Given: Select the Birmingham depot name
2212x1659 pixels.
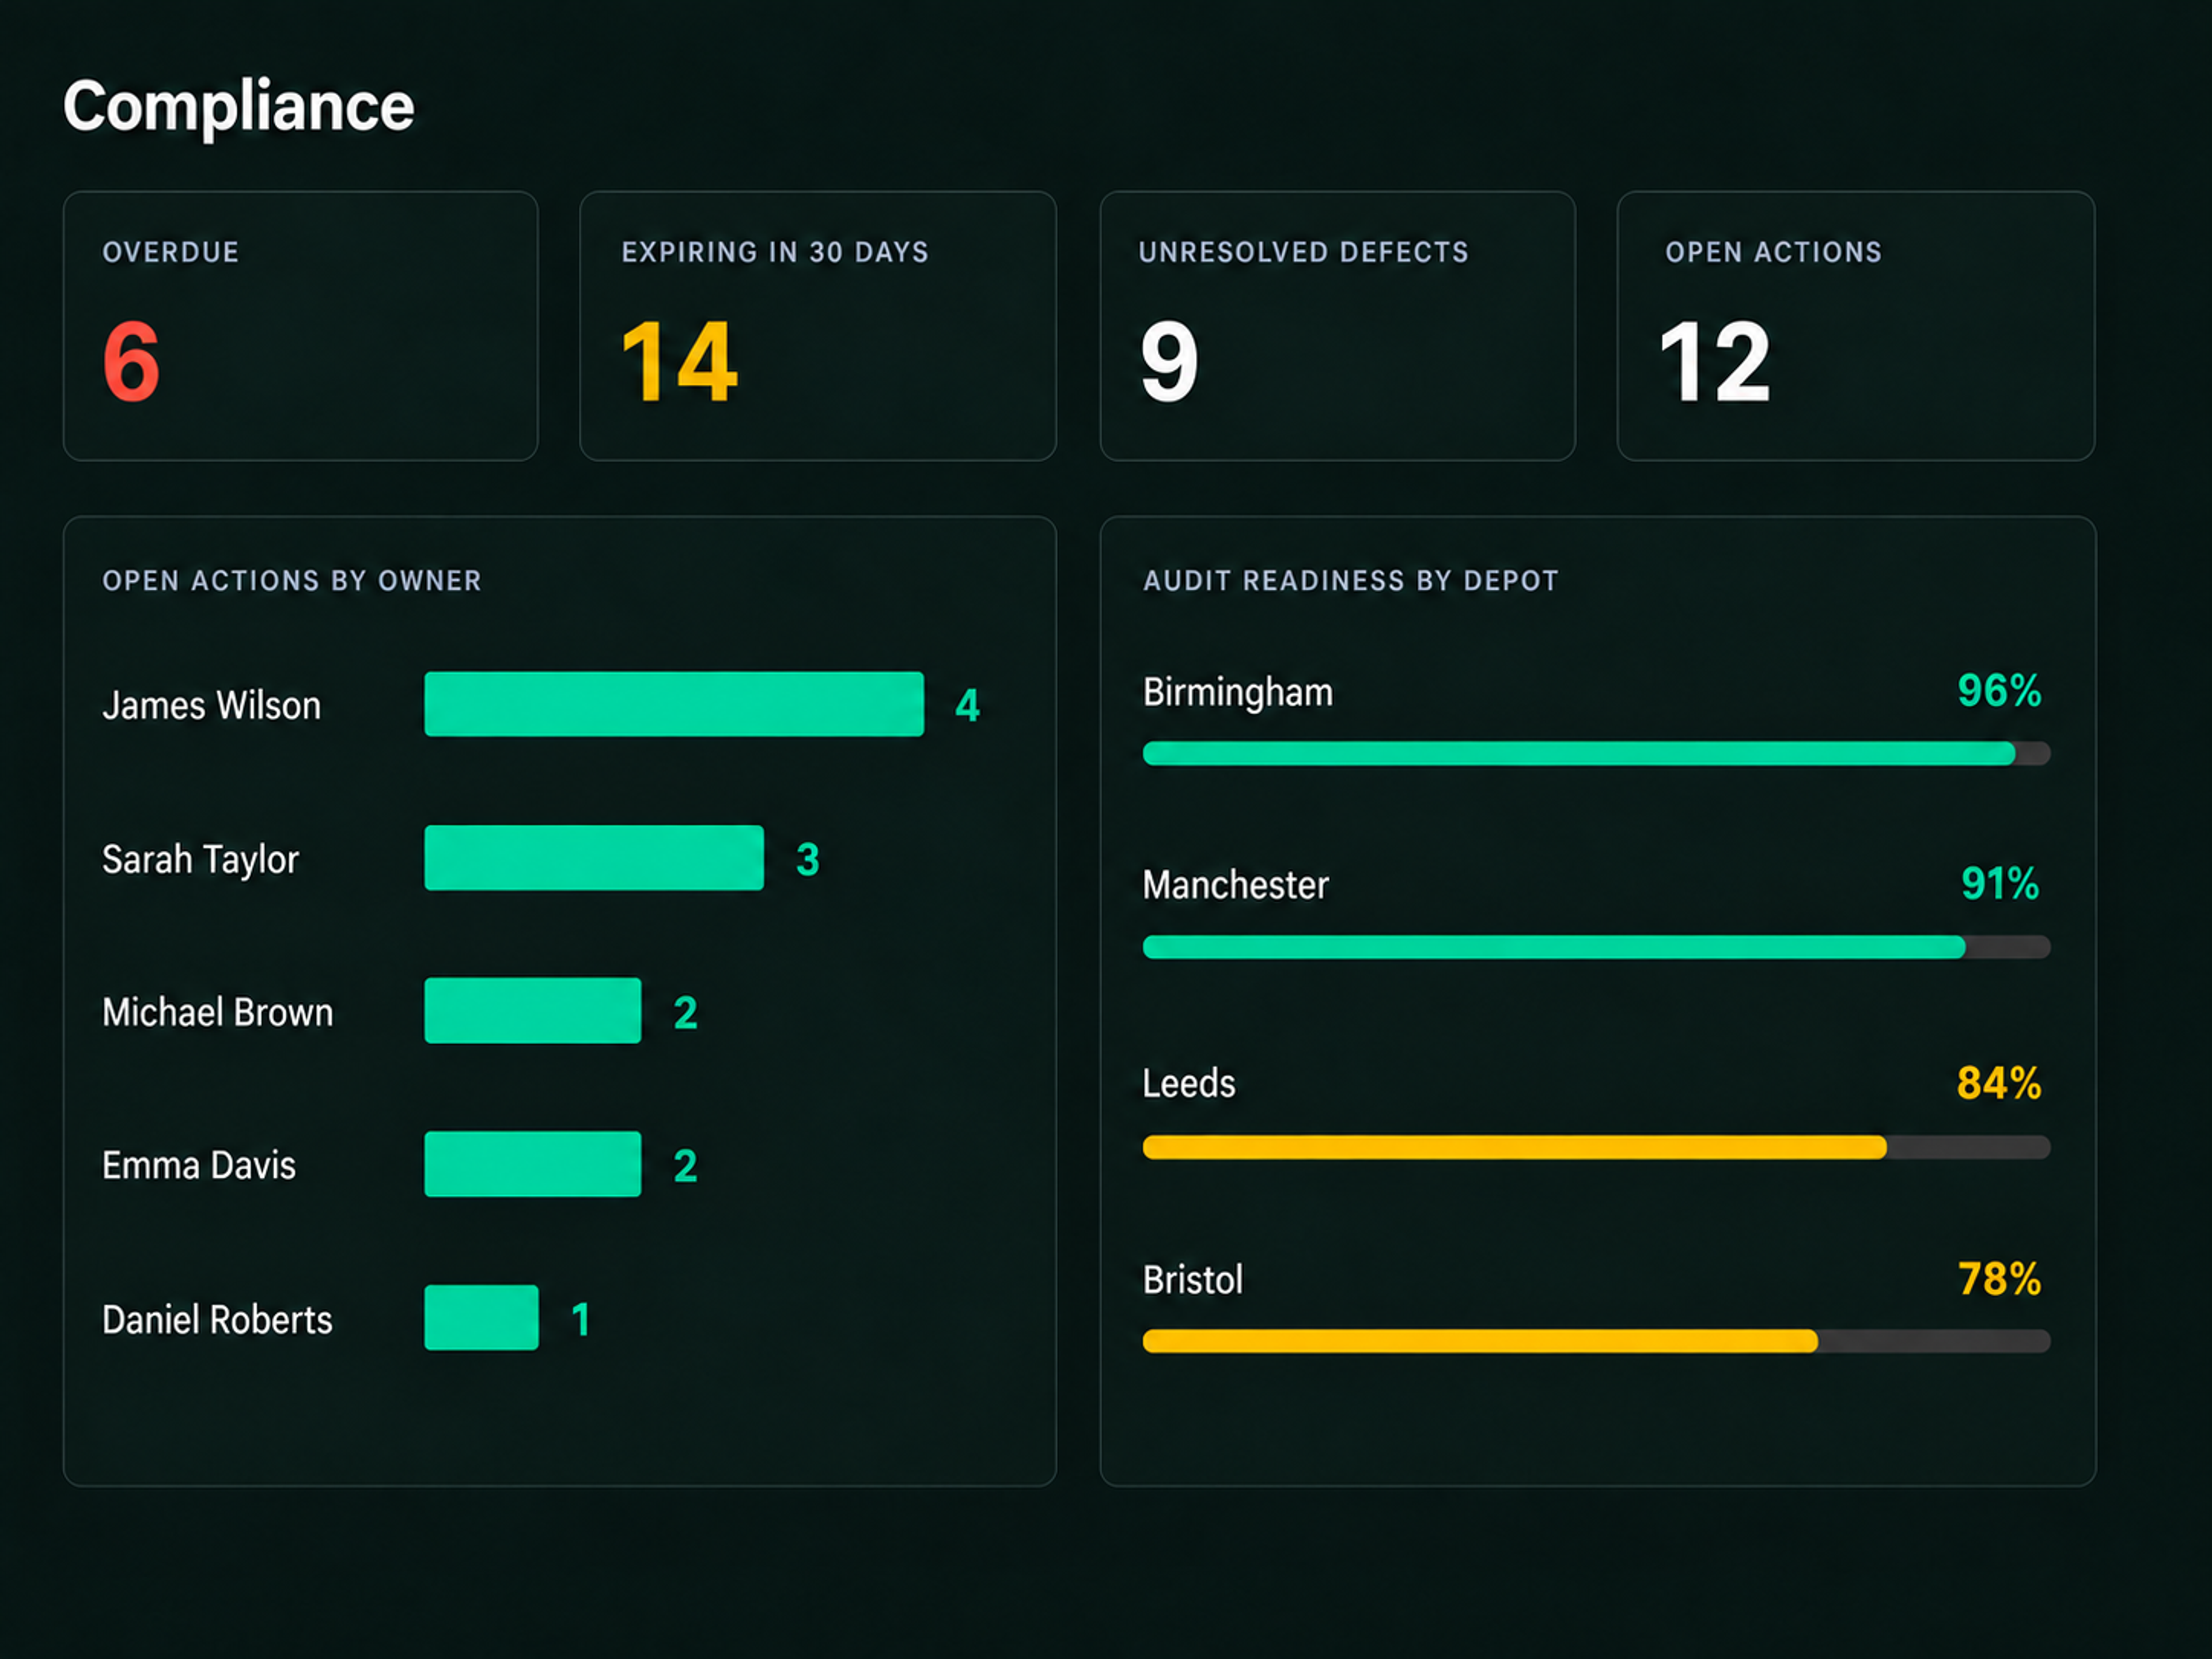Looking at the screenshot, I should [1238, 692].
